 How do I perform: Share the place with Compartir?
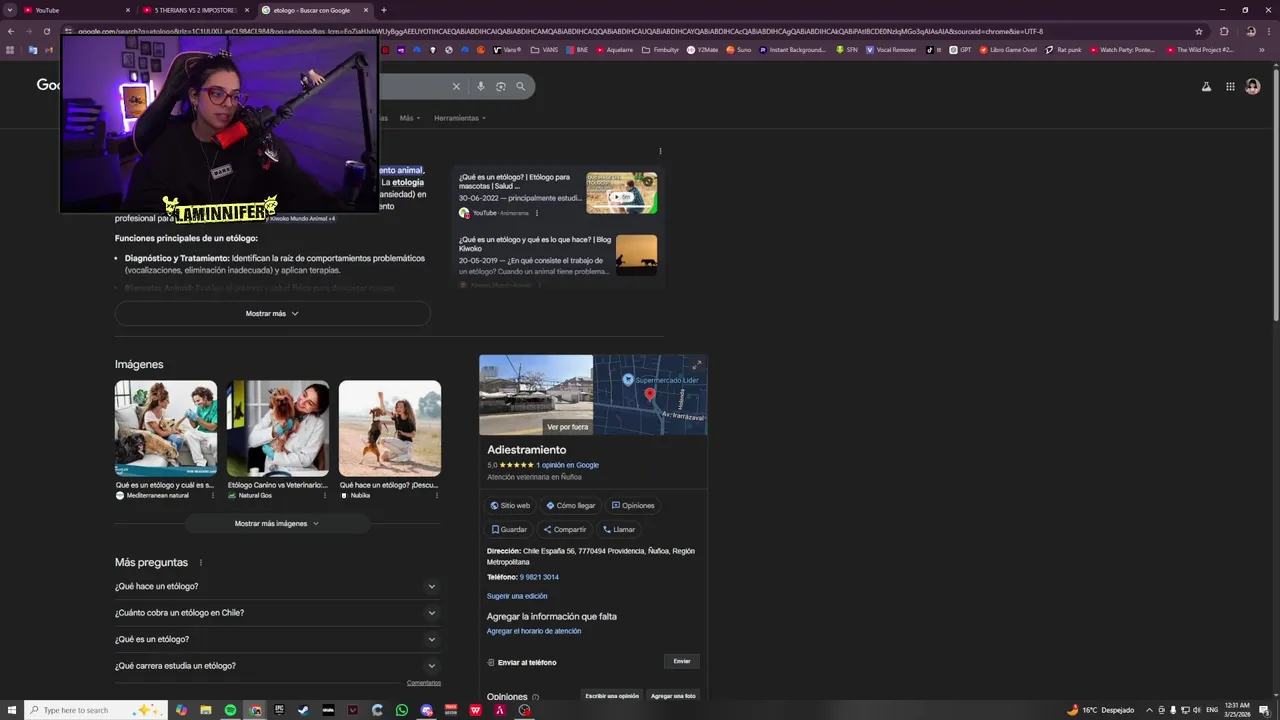tap(565, 530)
